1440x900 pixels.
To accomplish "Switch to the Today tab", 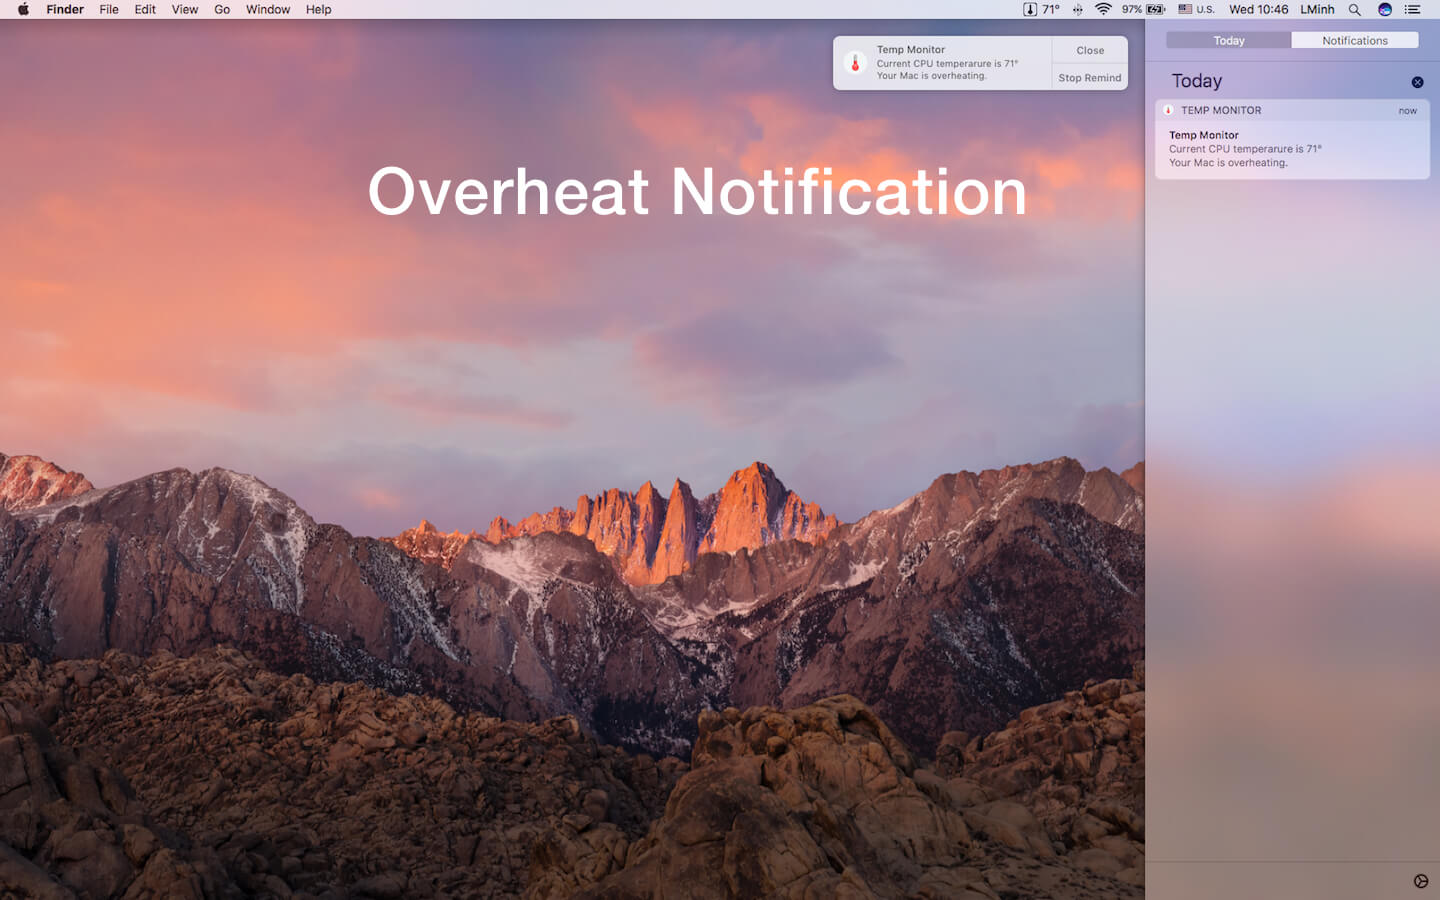I will pyautogui.click(x=1229, y=40).
